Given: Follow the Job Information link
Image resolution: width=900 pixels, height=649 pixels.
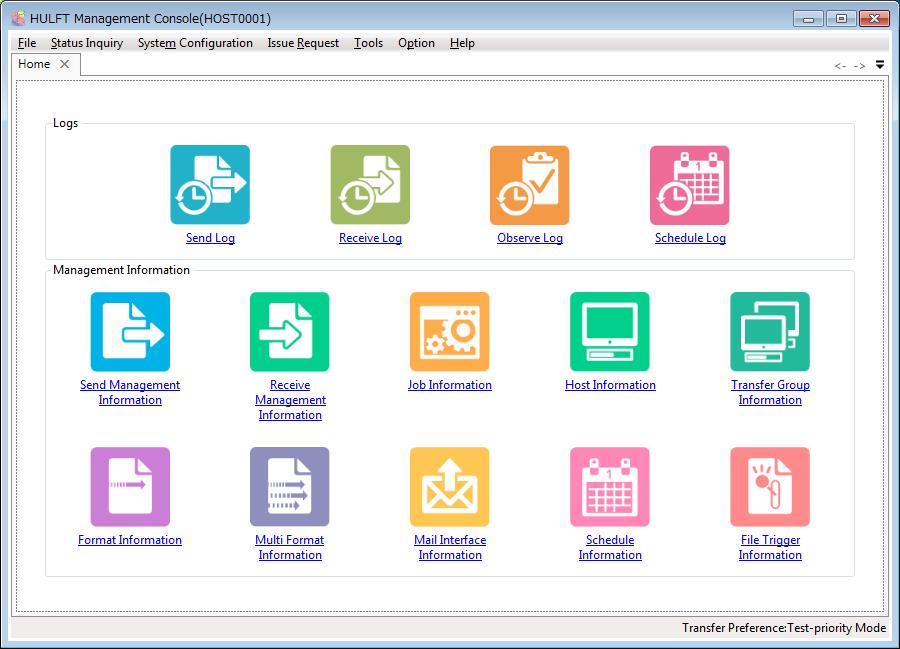Looking at the screenshot, I should click(449, 385).
